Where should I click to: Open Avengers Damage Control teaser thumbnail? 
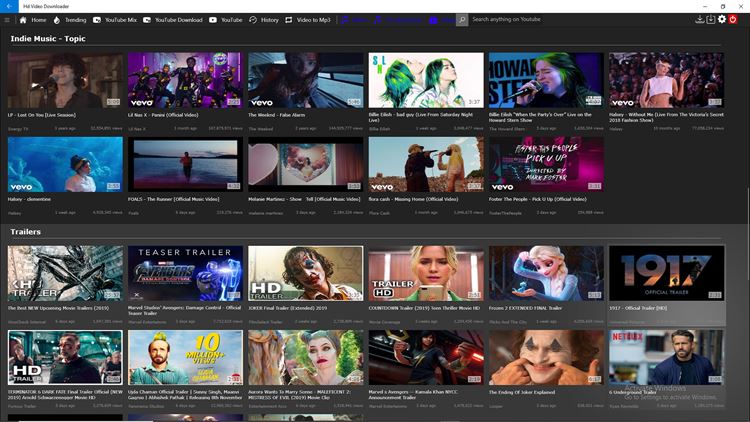point(185,273)
